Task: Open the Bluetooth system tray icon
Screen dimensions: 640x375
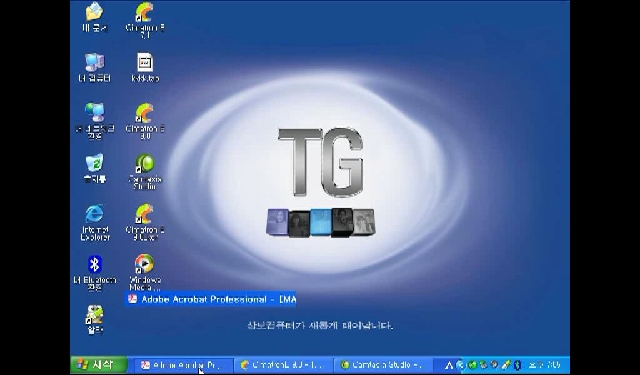Action: pyautogui.click(x=517, y=365)
